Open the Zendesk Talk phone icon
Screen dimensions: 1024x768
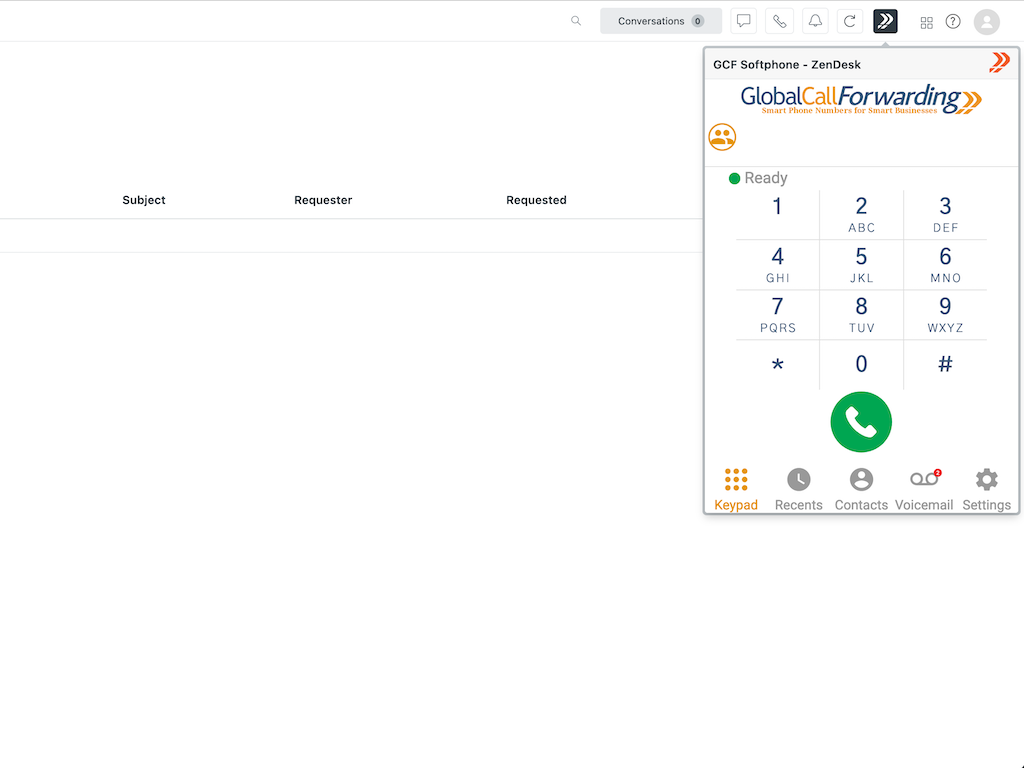click(779, 21)
